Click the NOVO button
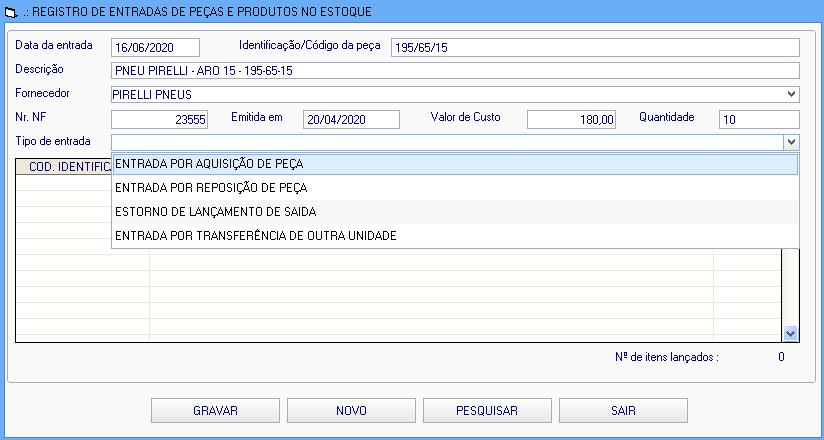Image resolution: width=824 pixels, height=440 pixels. tap(351, 411)
